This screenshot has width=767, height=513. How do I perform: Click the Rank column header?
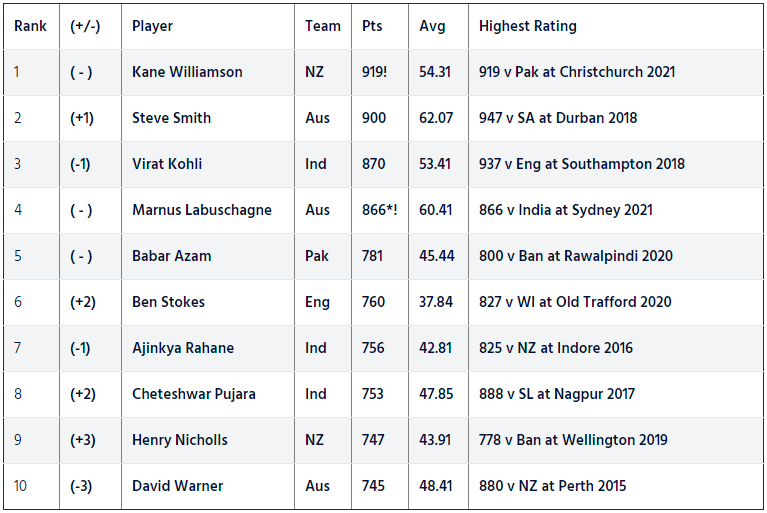click(30, 26)
